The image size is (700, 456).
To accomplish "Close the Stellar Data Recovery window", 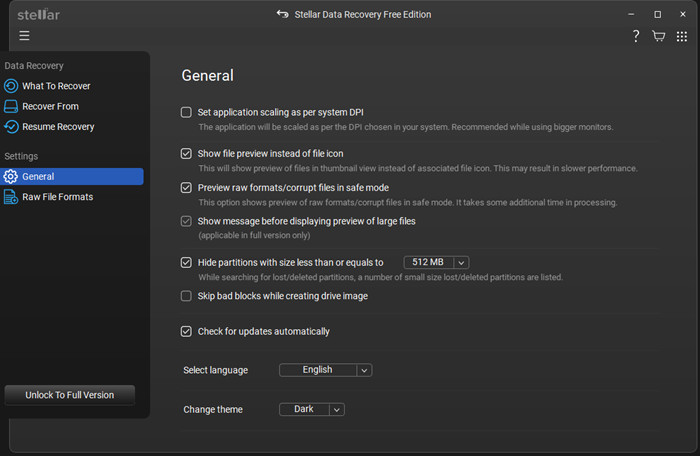I will click(683, 14).
